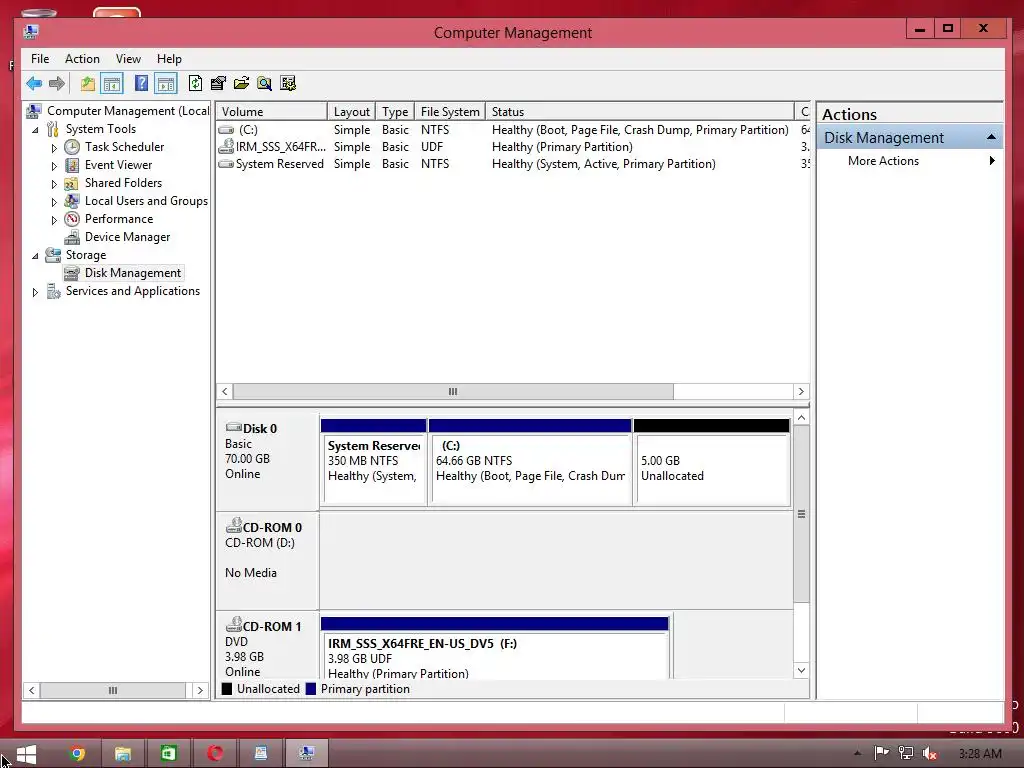
Task: Select Computer Management (Local) root node
Action: [128, 111]
